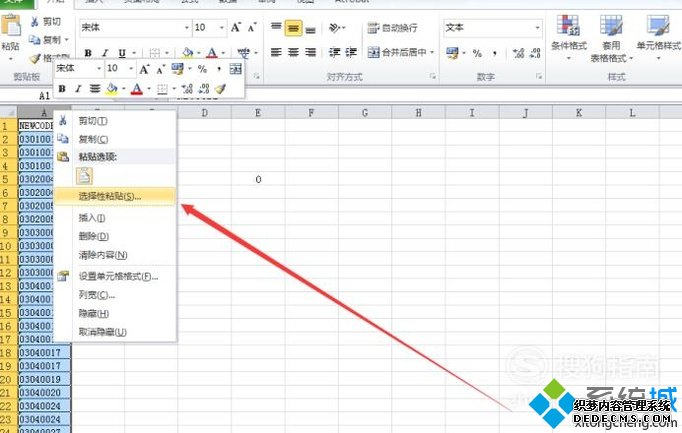Click the ribbon Copy (复制) button
Screen dimensions: 682x433
45,40
